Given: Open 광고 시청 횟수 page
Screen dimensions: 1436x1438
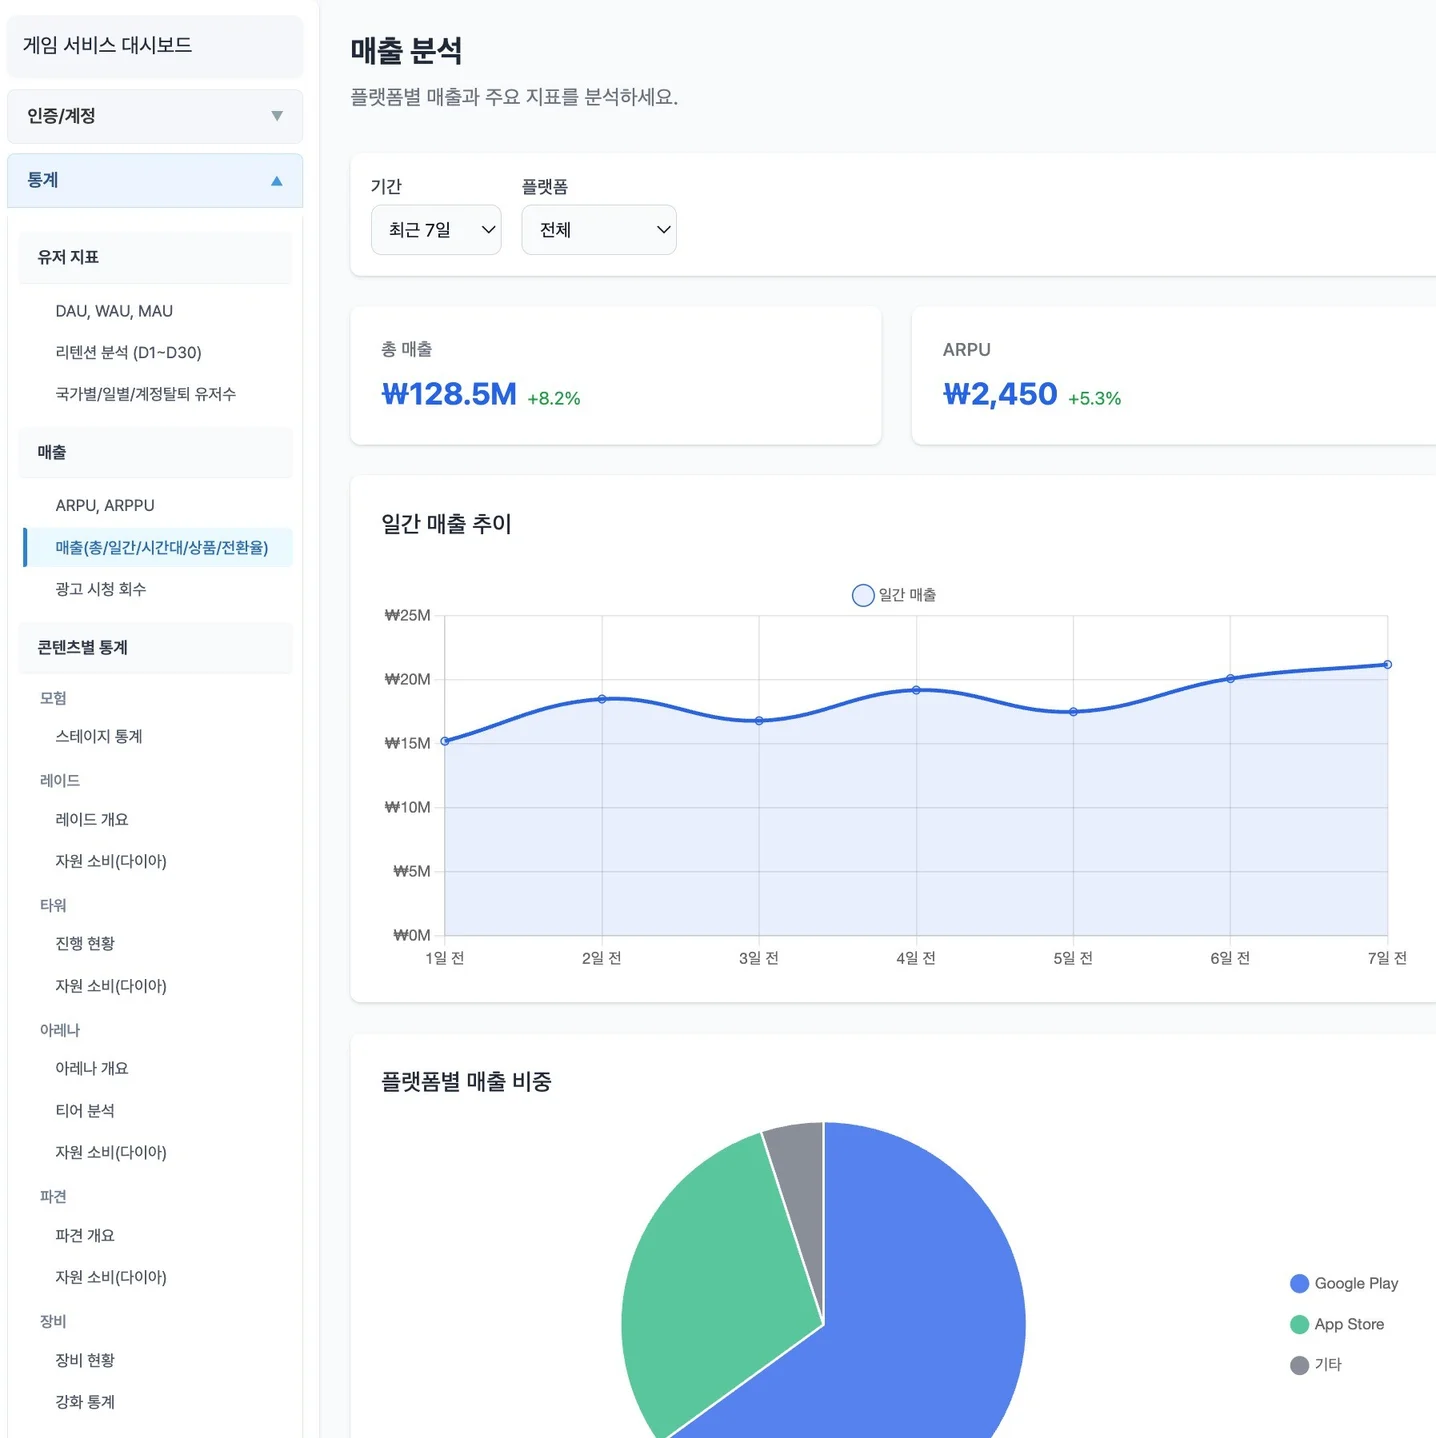Looking at the screenshot, I should point(101,589).
